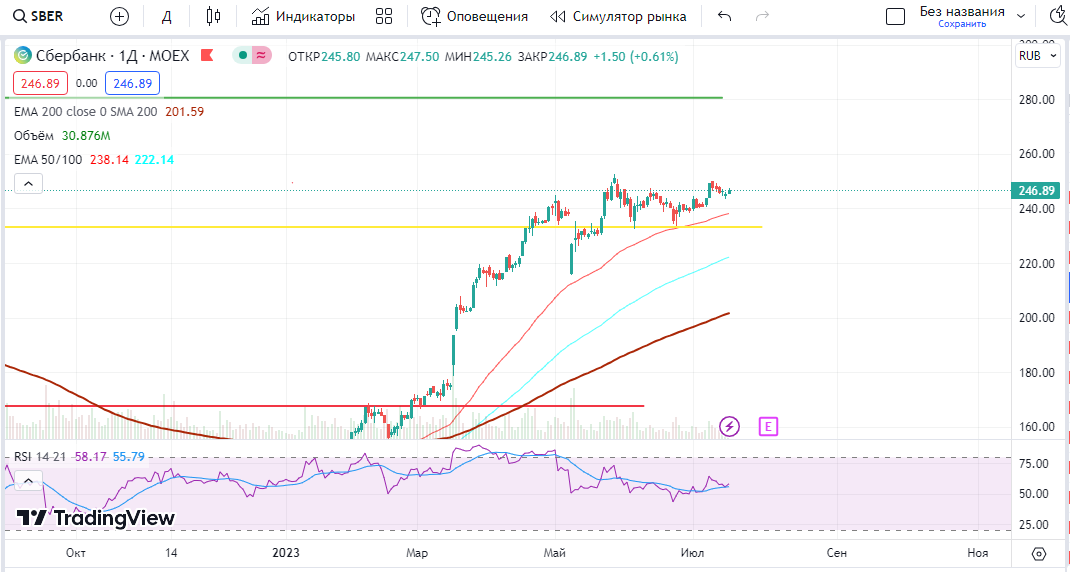Click the Сохранить link
This screenshot has width=1070, height=572.
[961, 24]
